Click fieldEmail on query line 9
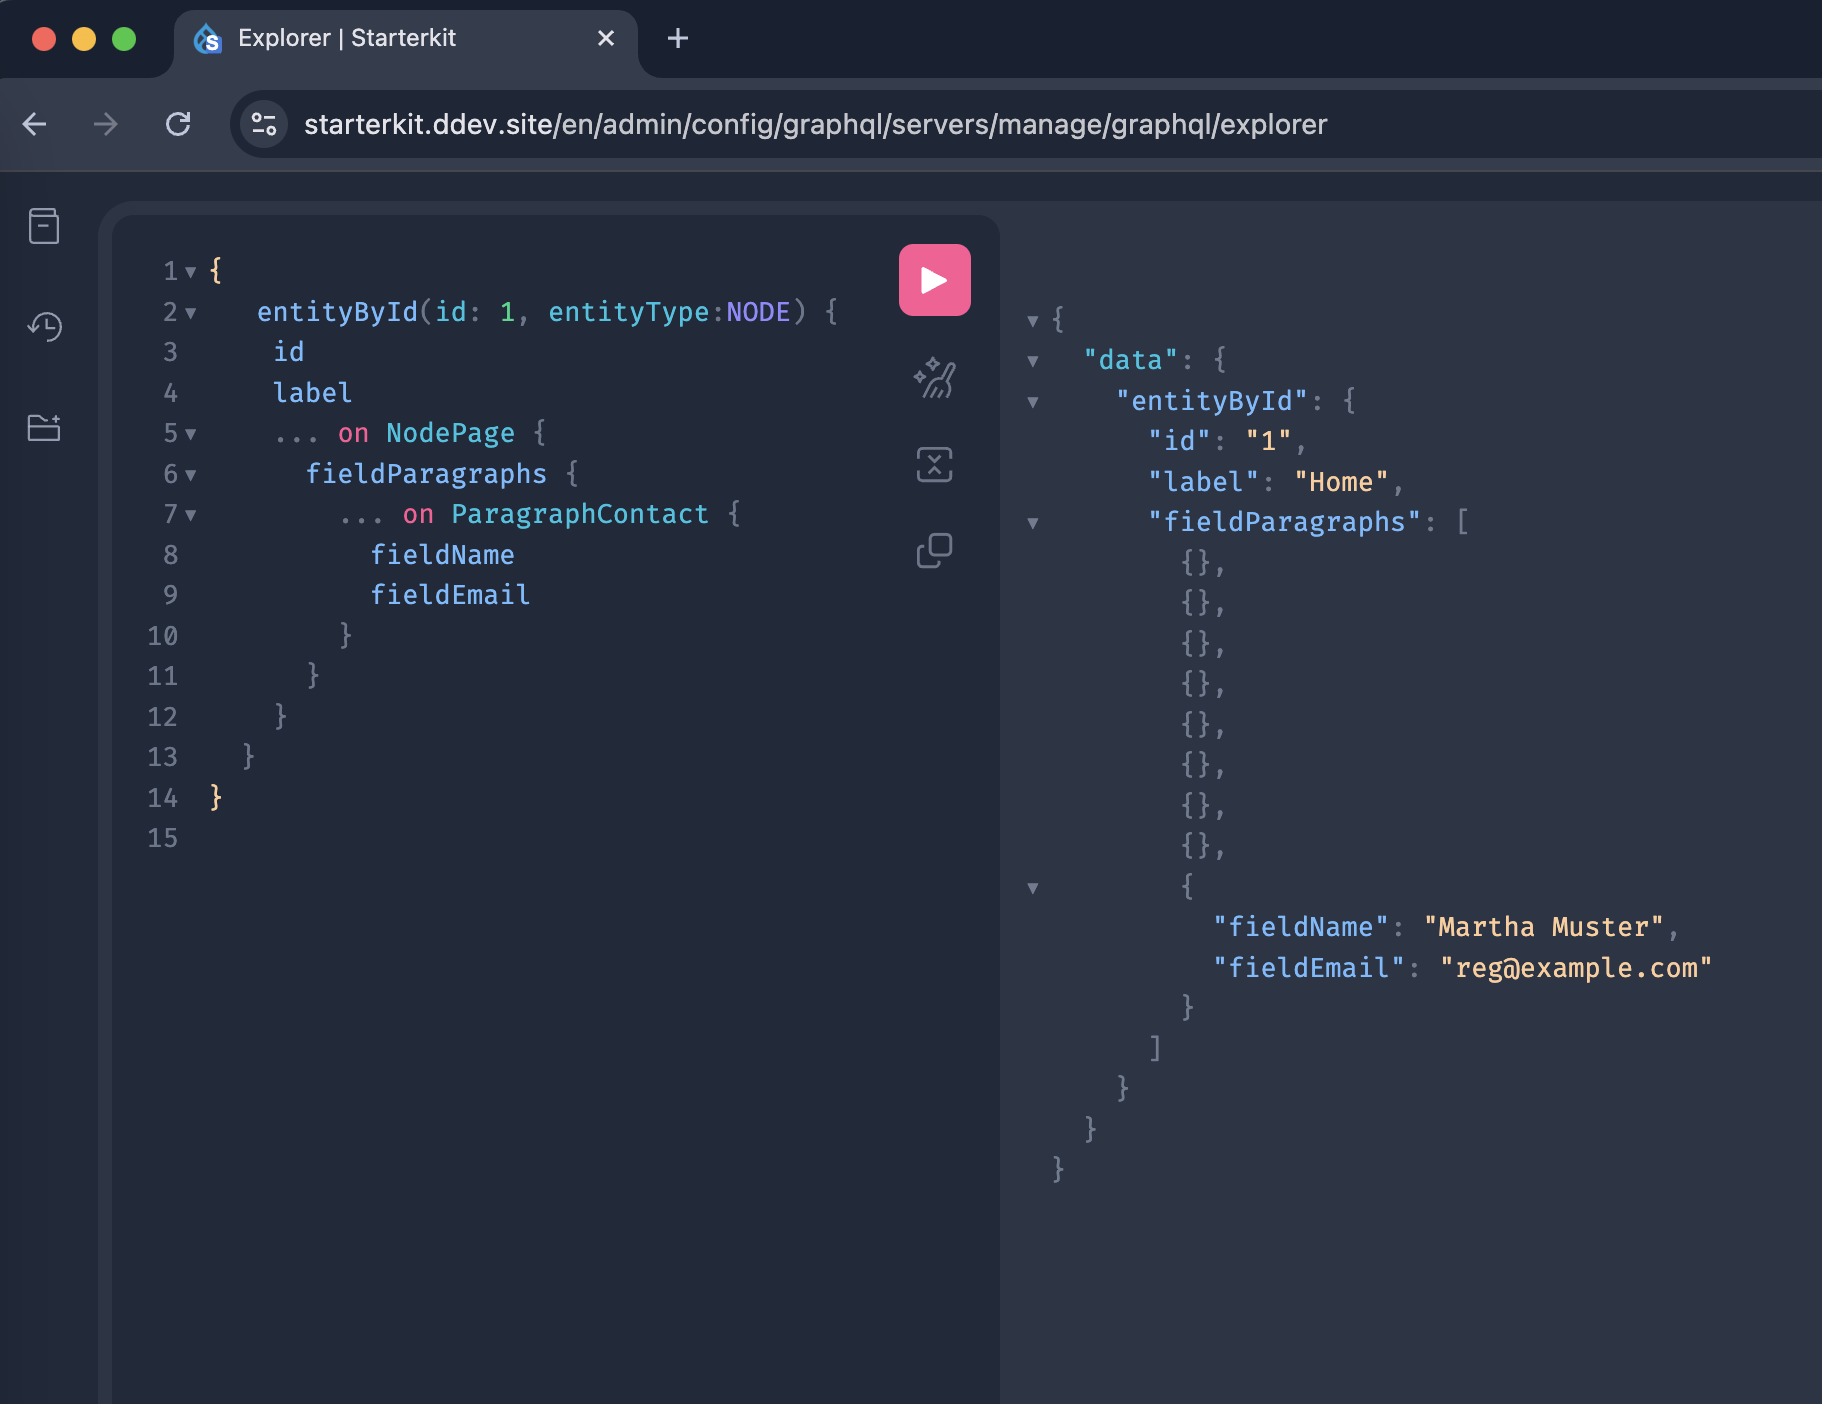 click(x=450, y=595)
